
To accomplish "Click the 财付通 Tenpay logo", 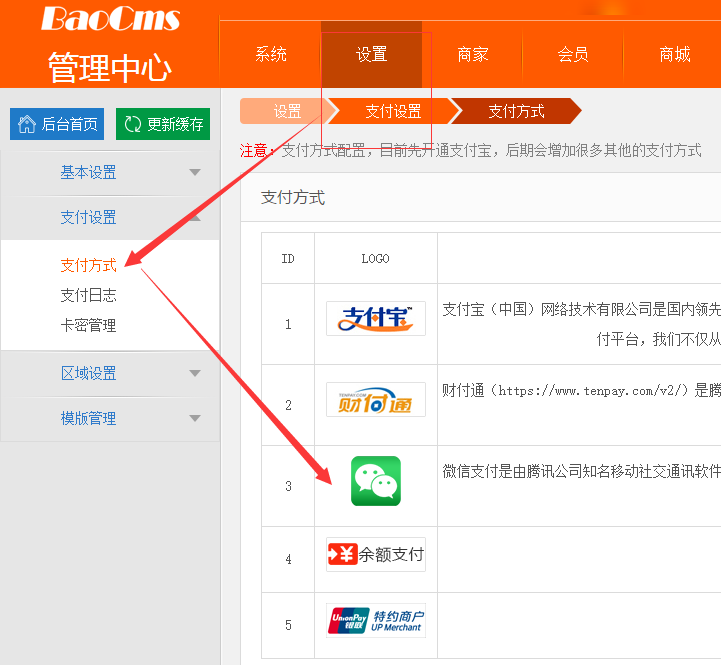I will [376, 399].
